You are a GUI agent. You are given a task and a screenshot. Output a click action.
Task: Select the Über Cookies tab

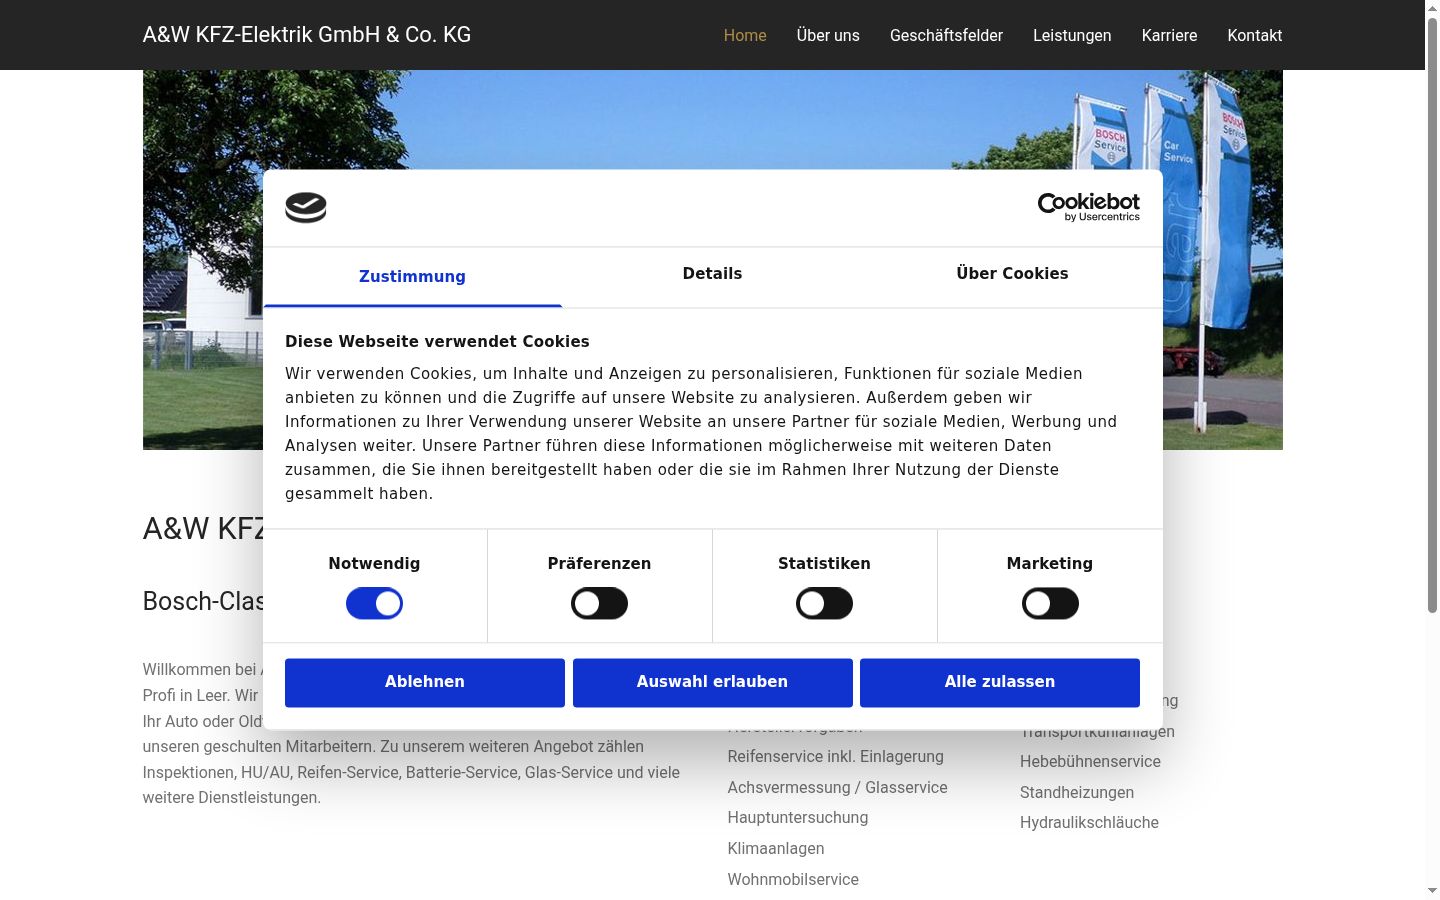[x=1012, y=274]
